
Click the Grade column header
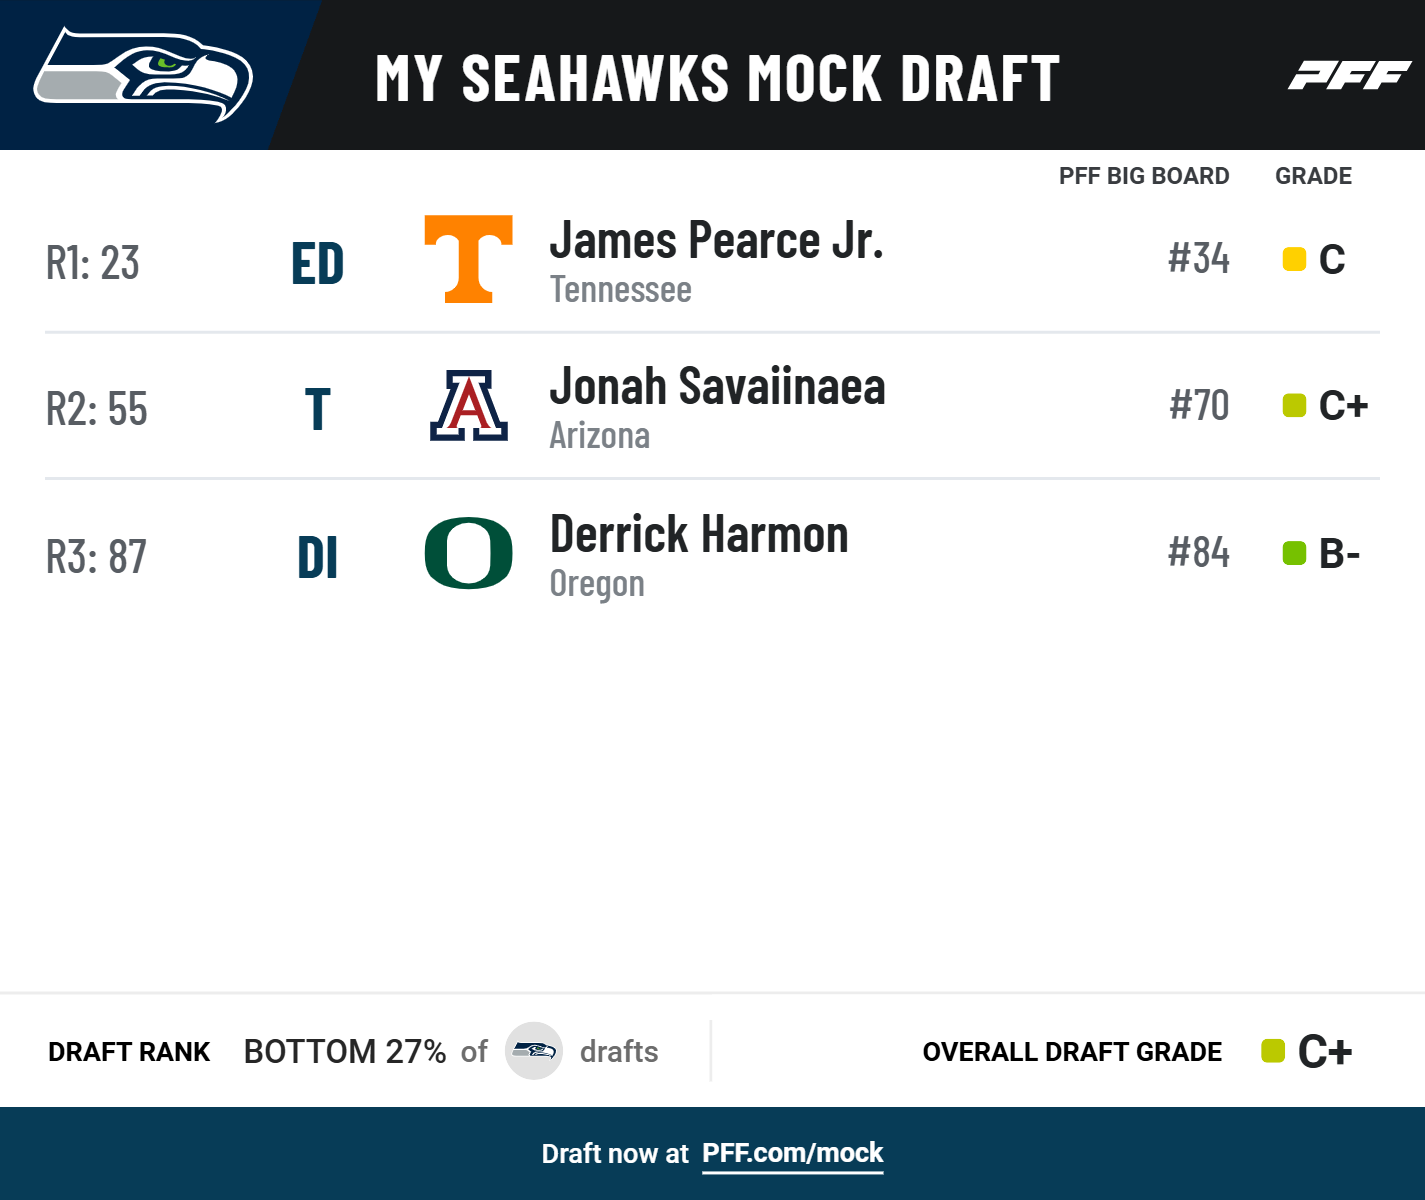[x=1313, y=176]
